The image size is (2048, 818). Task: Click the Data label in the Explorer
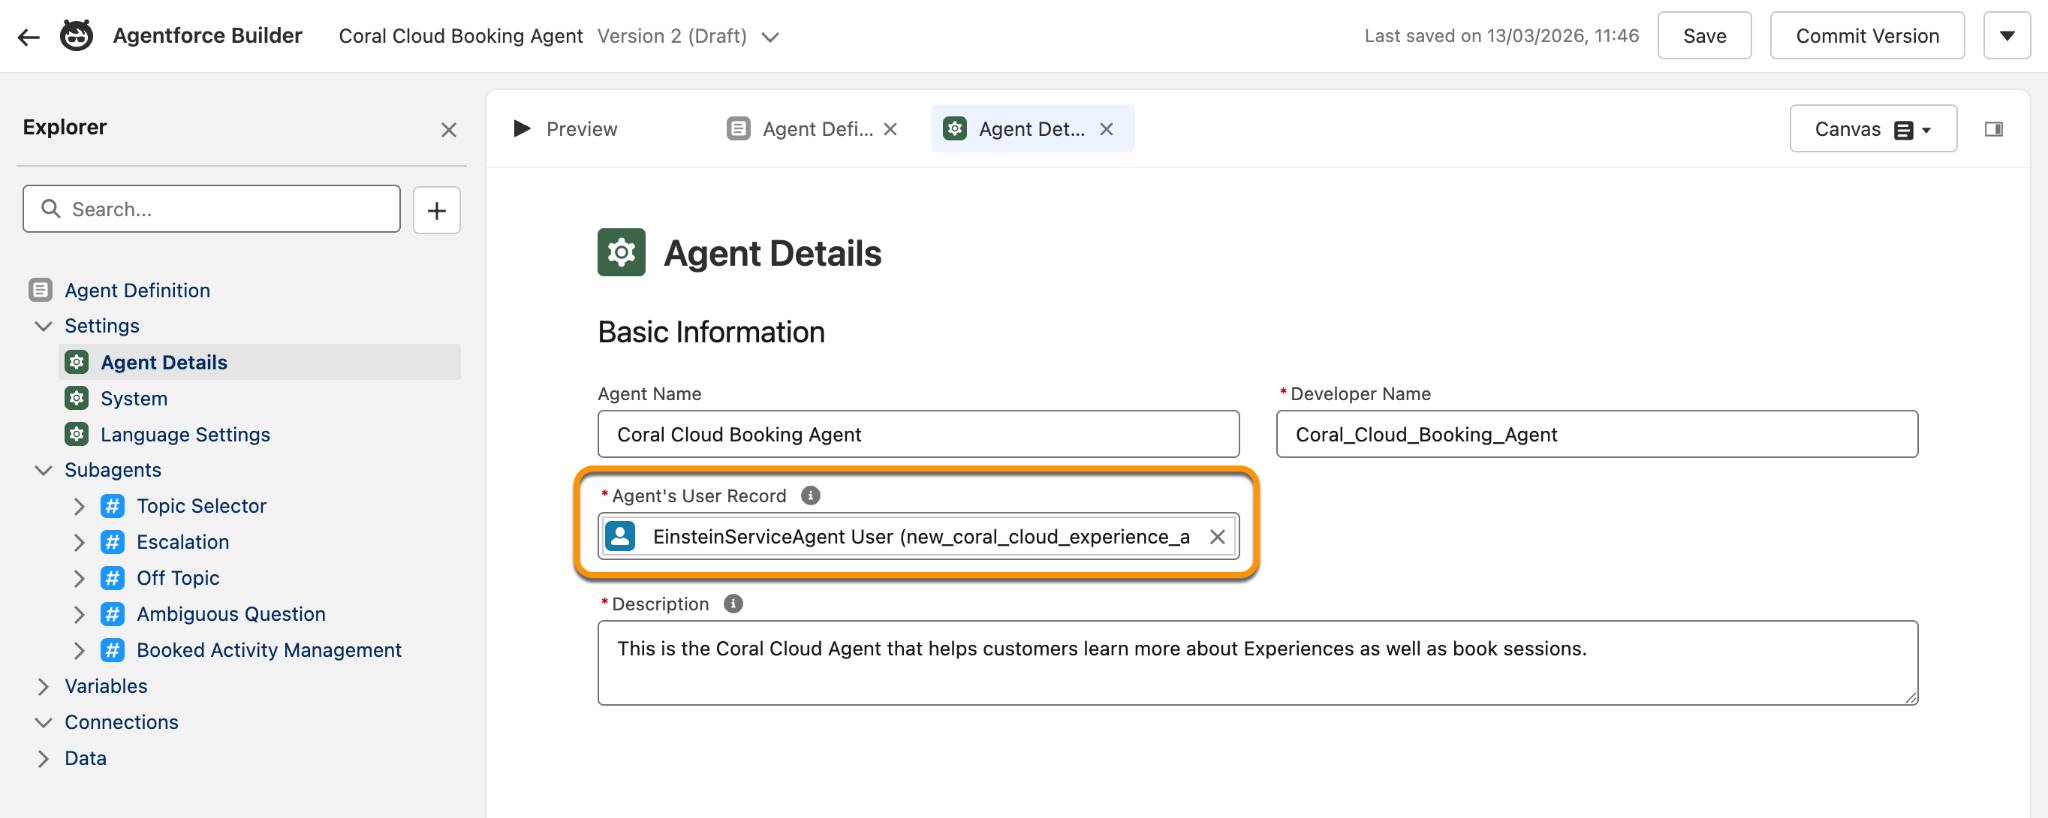(x=86, y=758)
